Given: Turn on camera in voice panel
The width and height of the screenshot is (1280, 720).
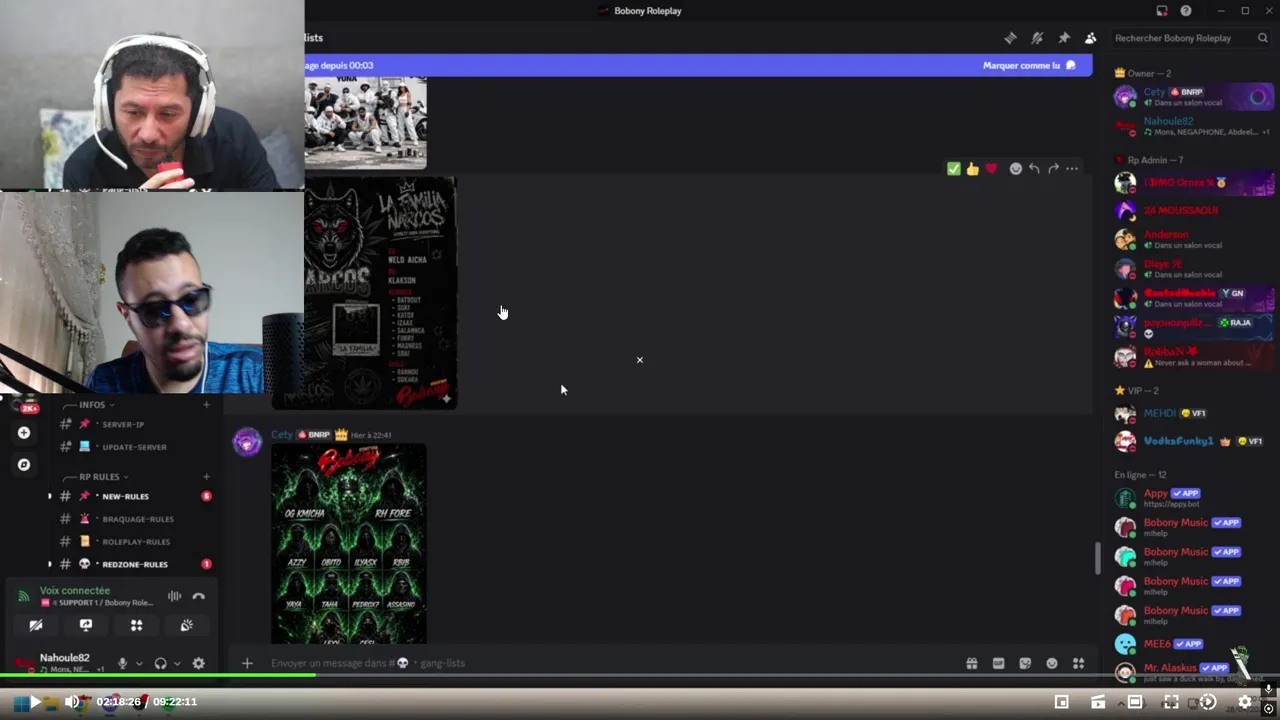Looking at the screenshot, I should 36,625.
